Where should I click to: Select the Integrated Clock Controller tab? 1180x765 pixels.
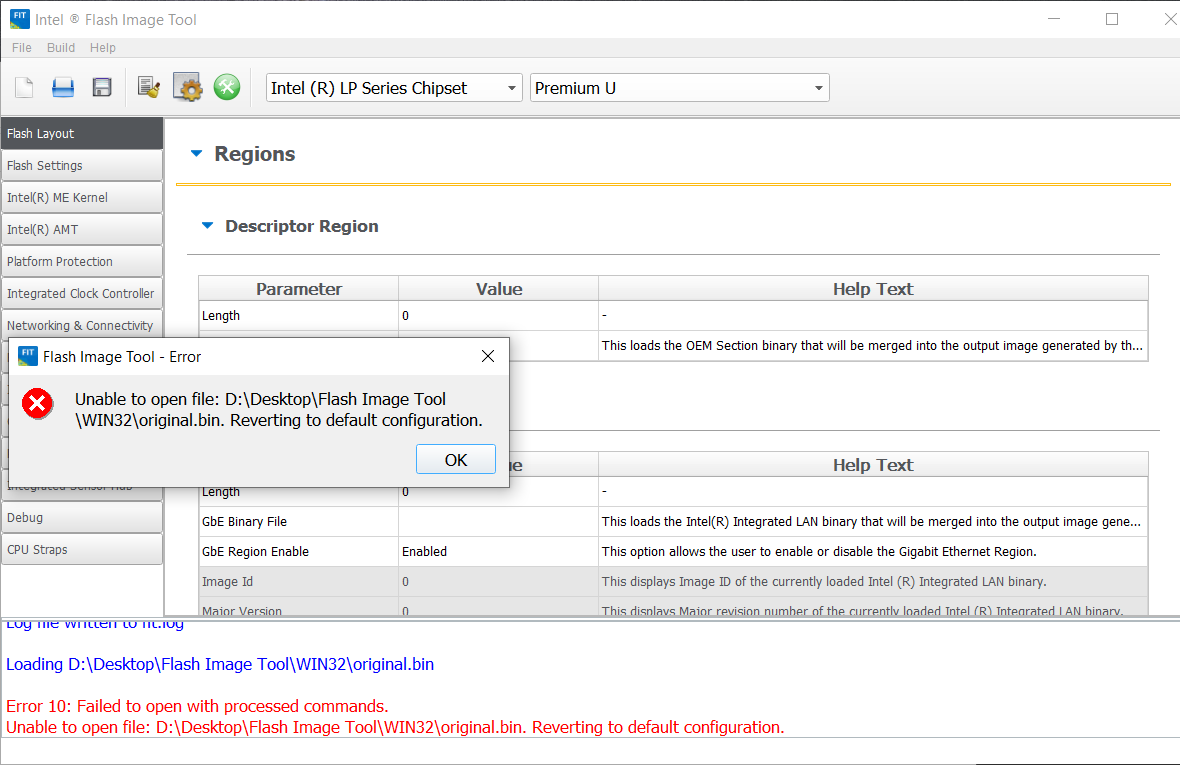[81, 293]
